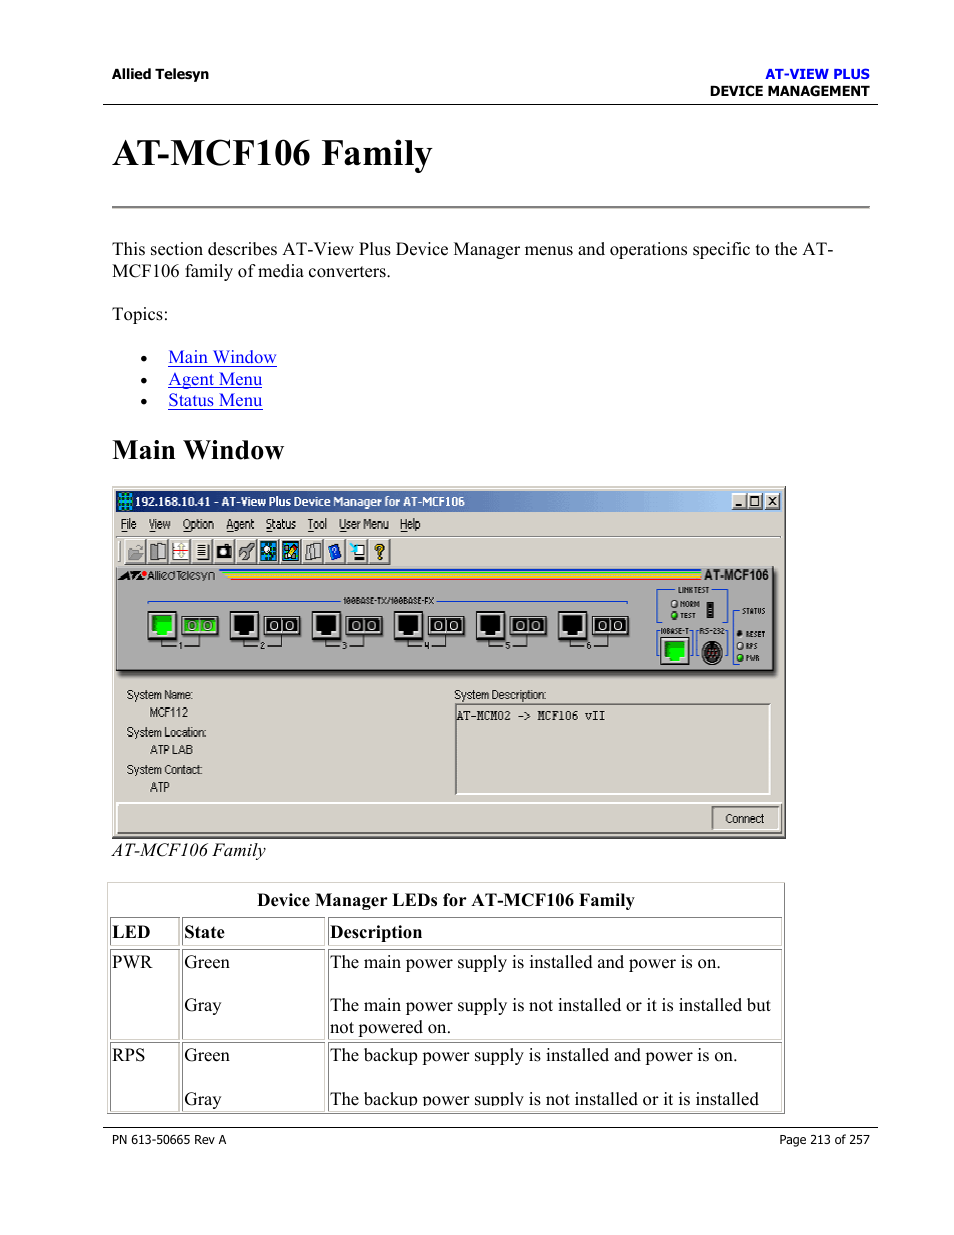Click the yellow question mark help icon
This screenshot has width=954, height=1235.
379,551
